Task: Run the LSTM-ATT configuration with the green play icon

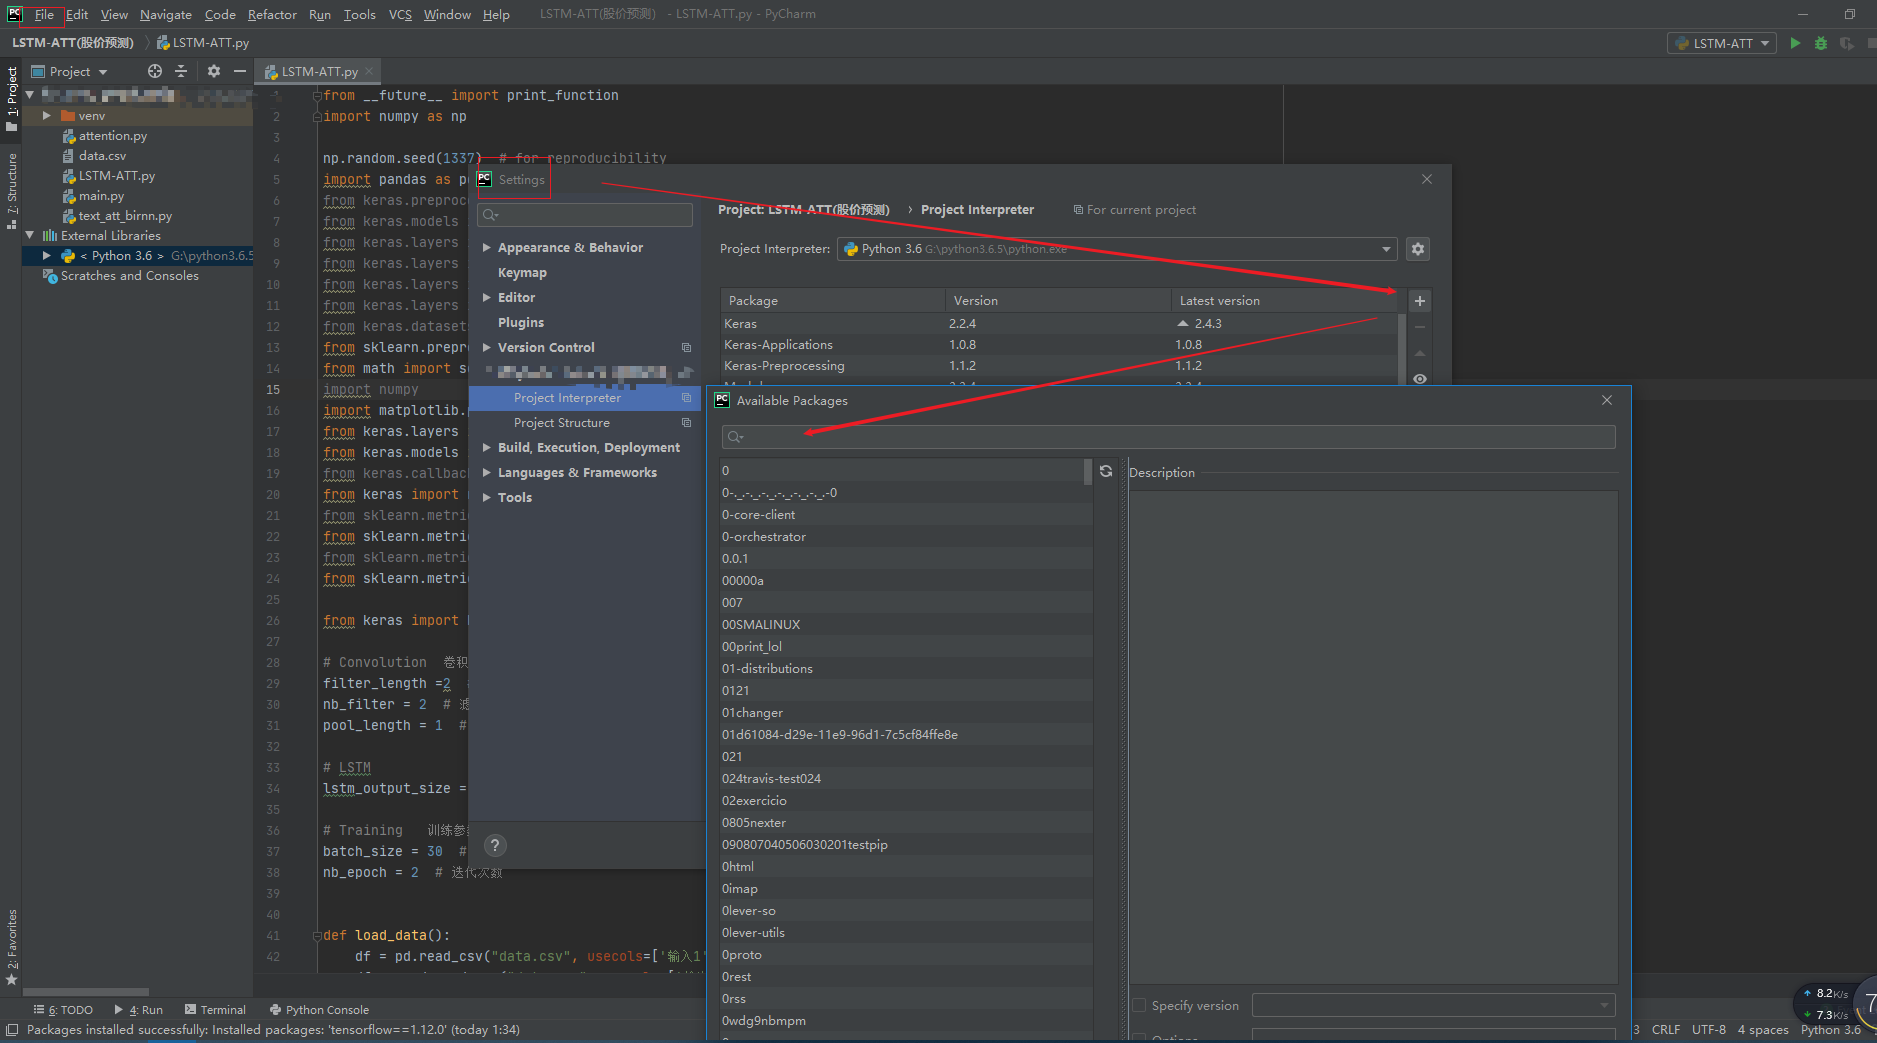Action: [x=1795, y=43]
